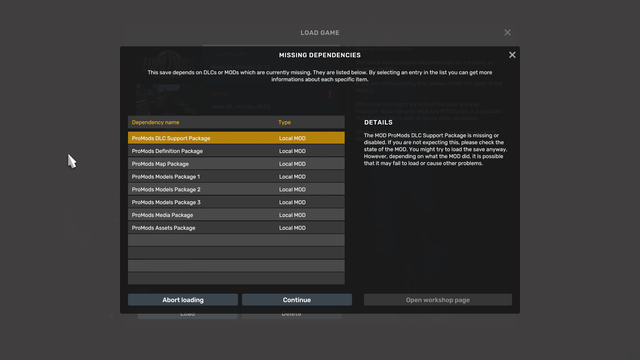The image size is (640, 360).
Task: Select ProMods Media Package row
Action: pos(236,215)
